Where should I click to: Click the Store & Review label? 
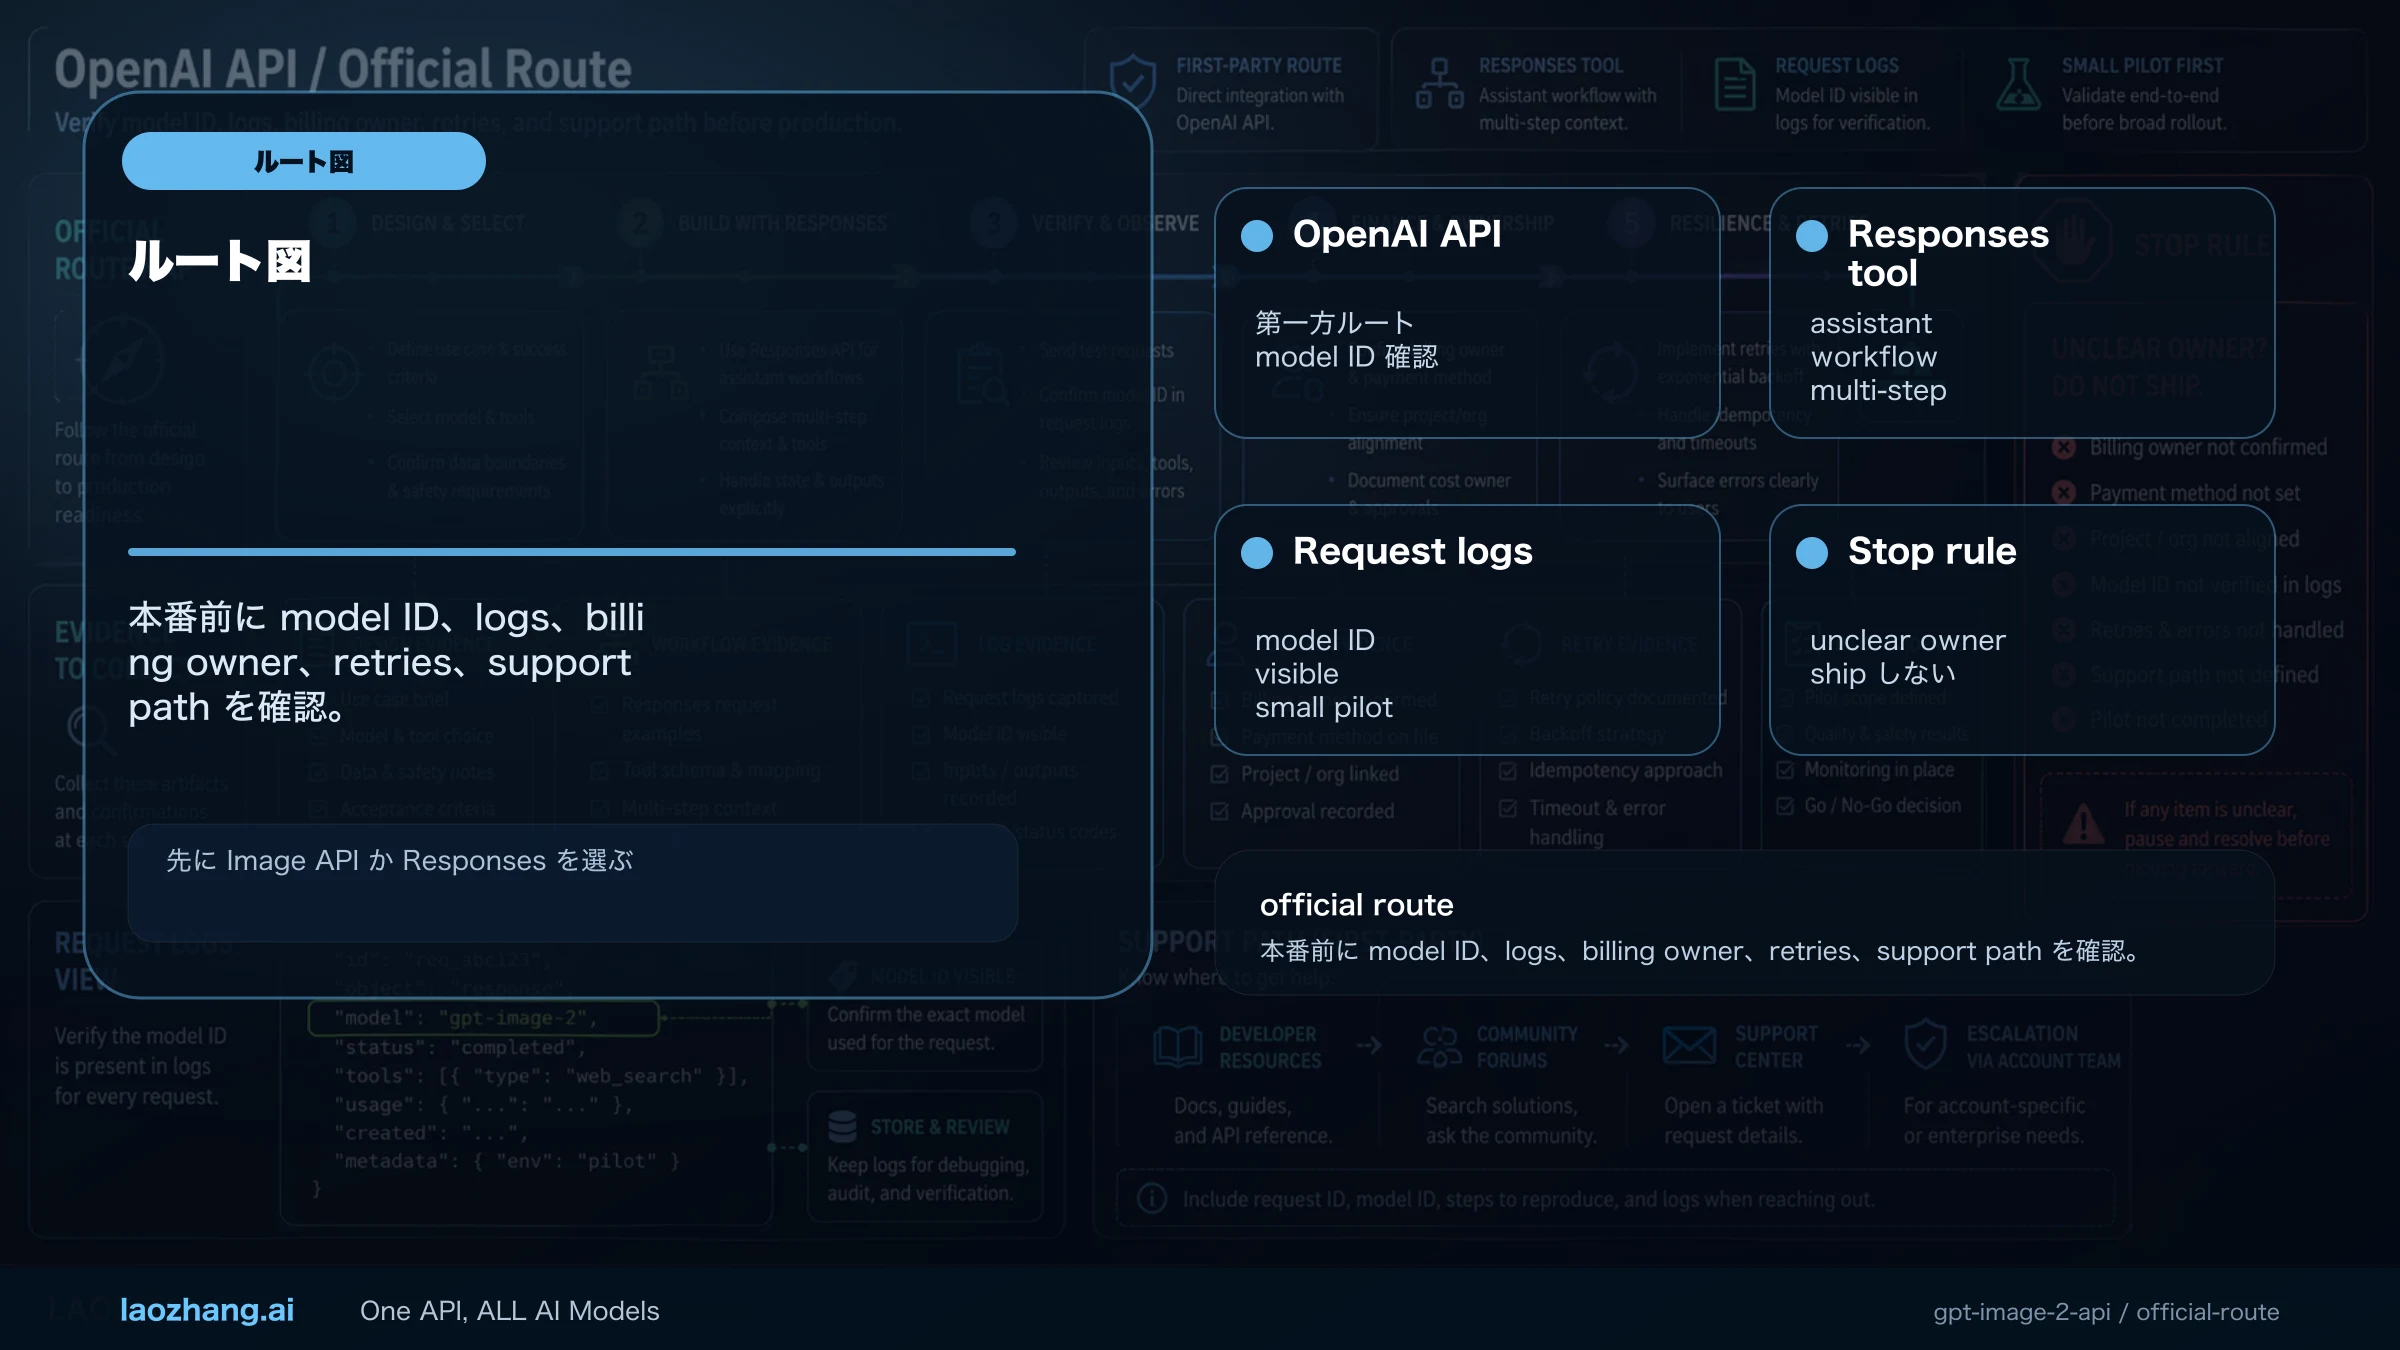pos(940,1127)
